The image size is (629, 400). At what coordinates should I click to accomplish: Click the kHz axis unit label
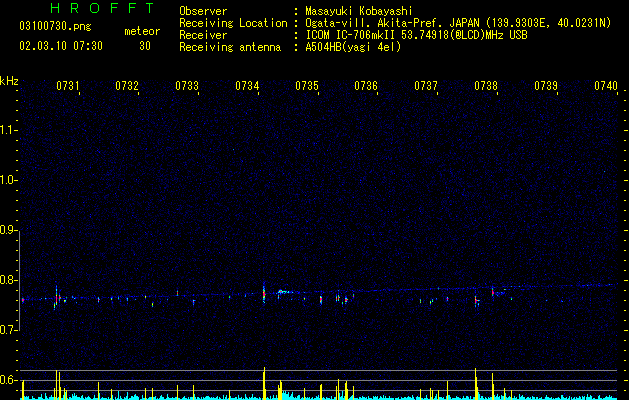coord(9,81)
